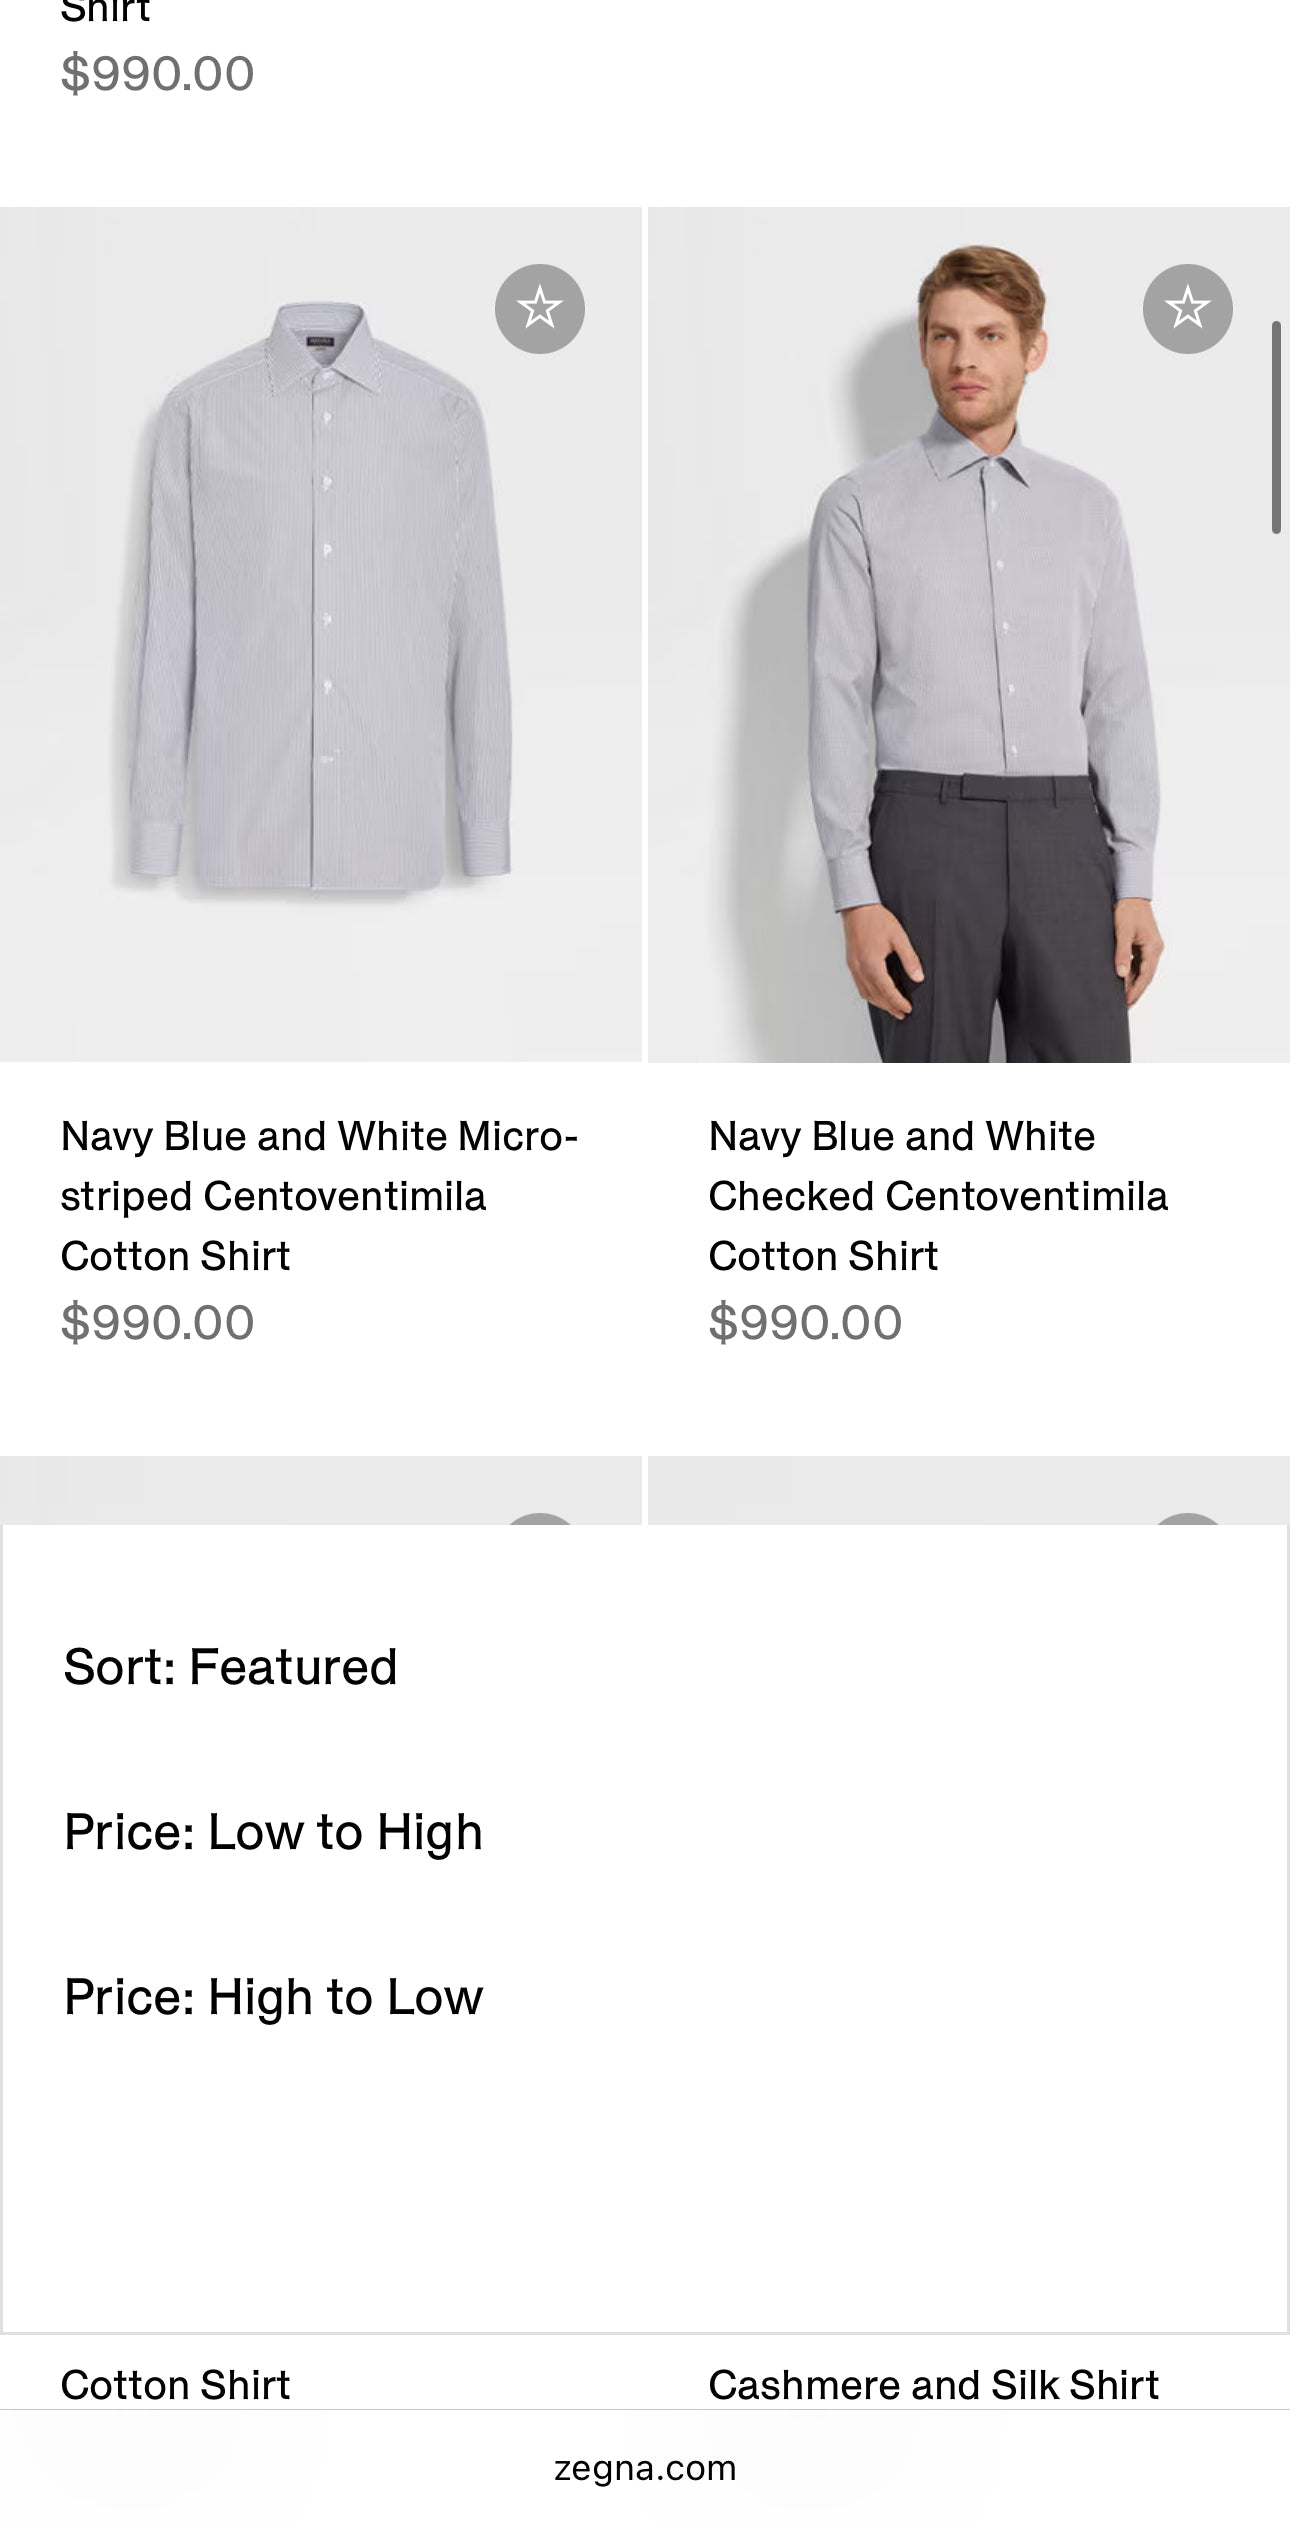Choose Price: Low to High sorting
This screenshot has width=1290, height=2522.
273,1832
